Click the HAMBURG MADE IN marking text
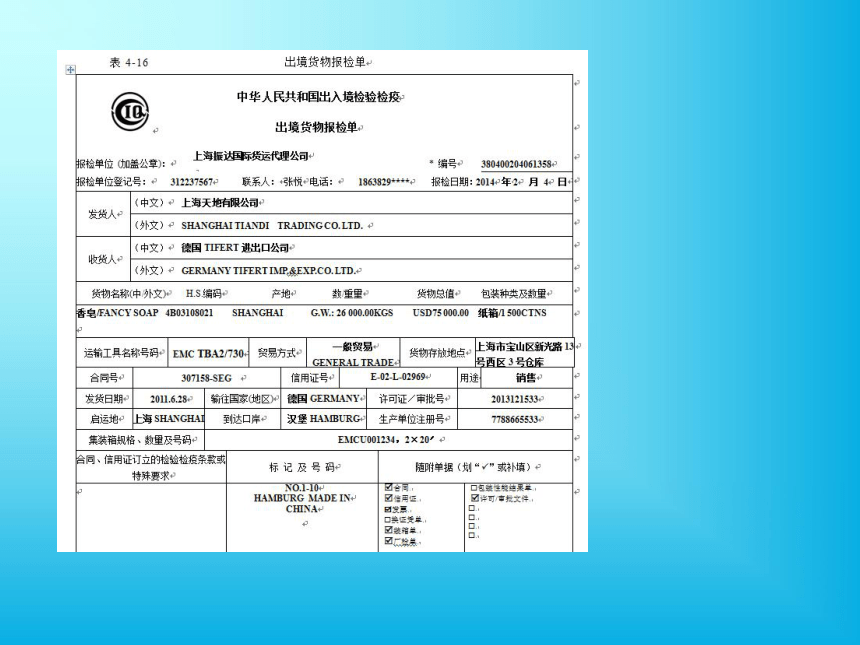This screenshot has width=860, height=645. pyautogui.click(x=302, y=498)
